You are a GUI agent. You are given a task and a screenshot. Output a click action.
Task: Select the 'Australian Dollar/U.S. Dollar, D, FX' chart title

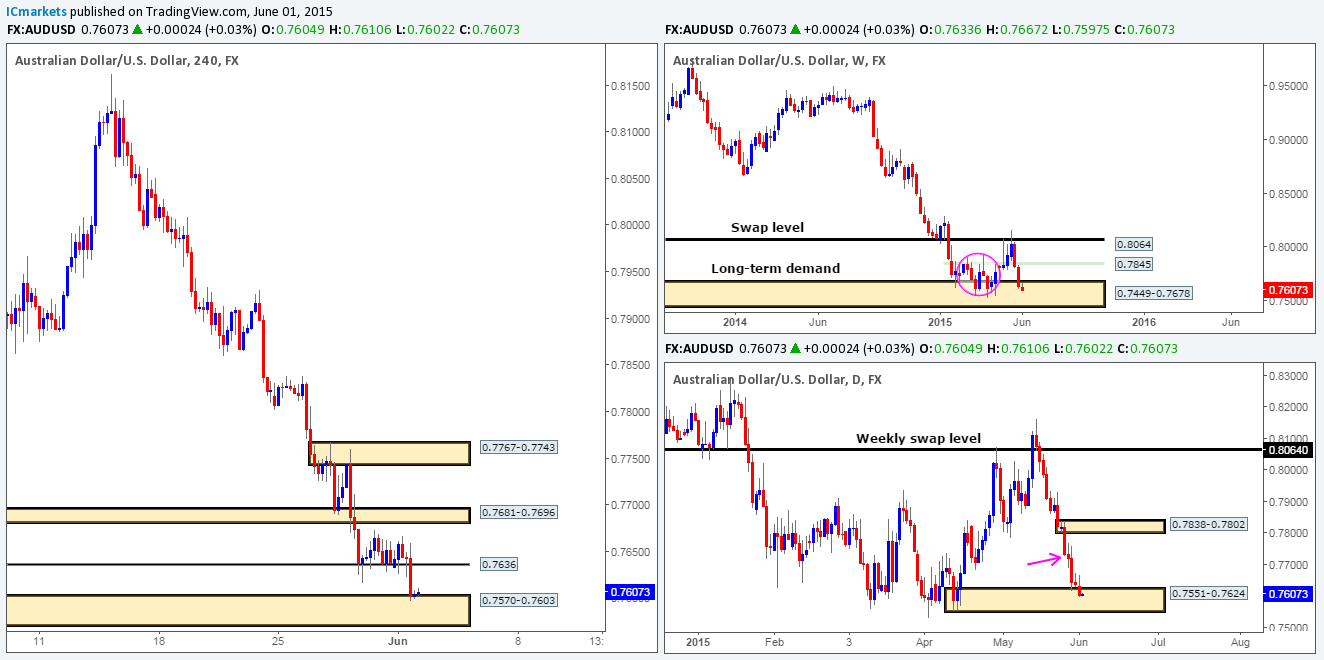(x=777, y=380)
